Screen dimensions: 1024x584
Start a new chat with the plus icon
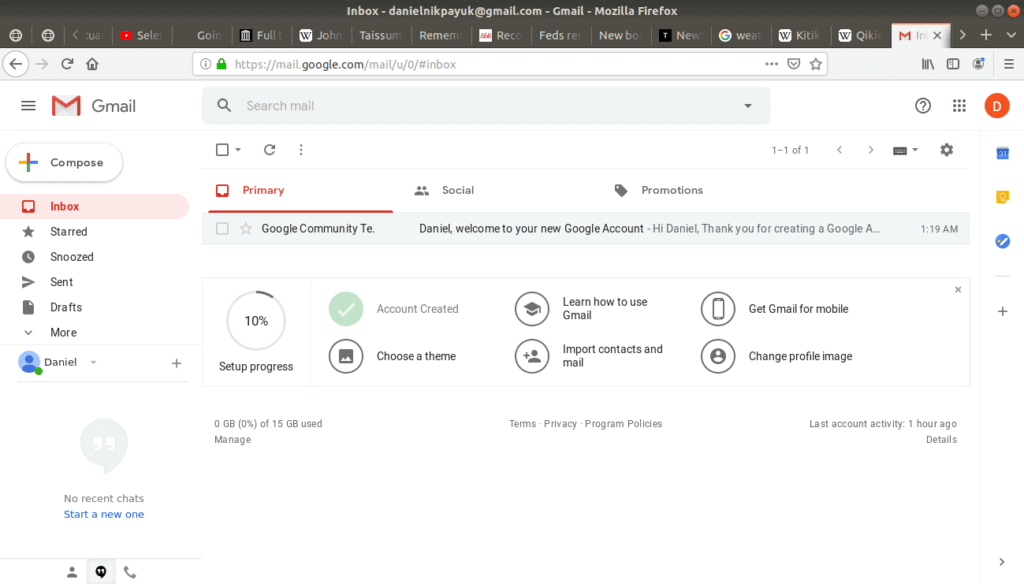click(176, 363)
